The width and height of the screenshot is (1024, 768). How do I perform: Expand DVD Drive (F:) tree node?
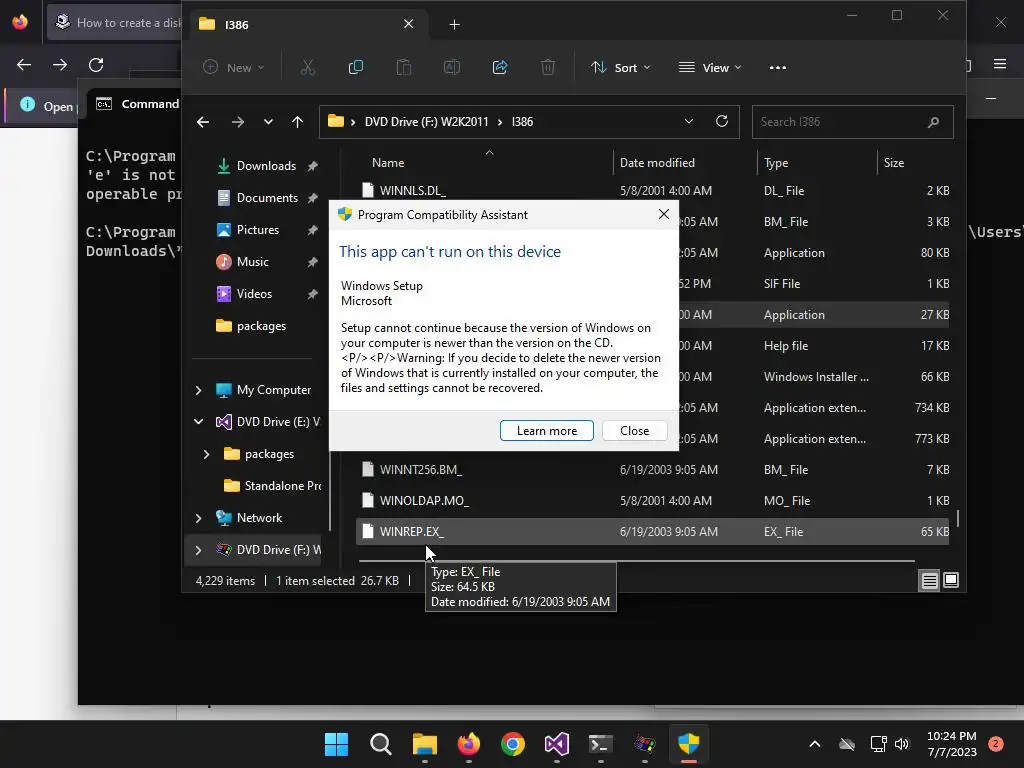199,550
